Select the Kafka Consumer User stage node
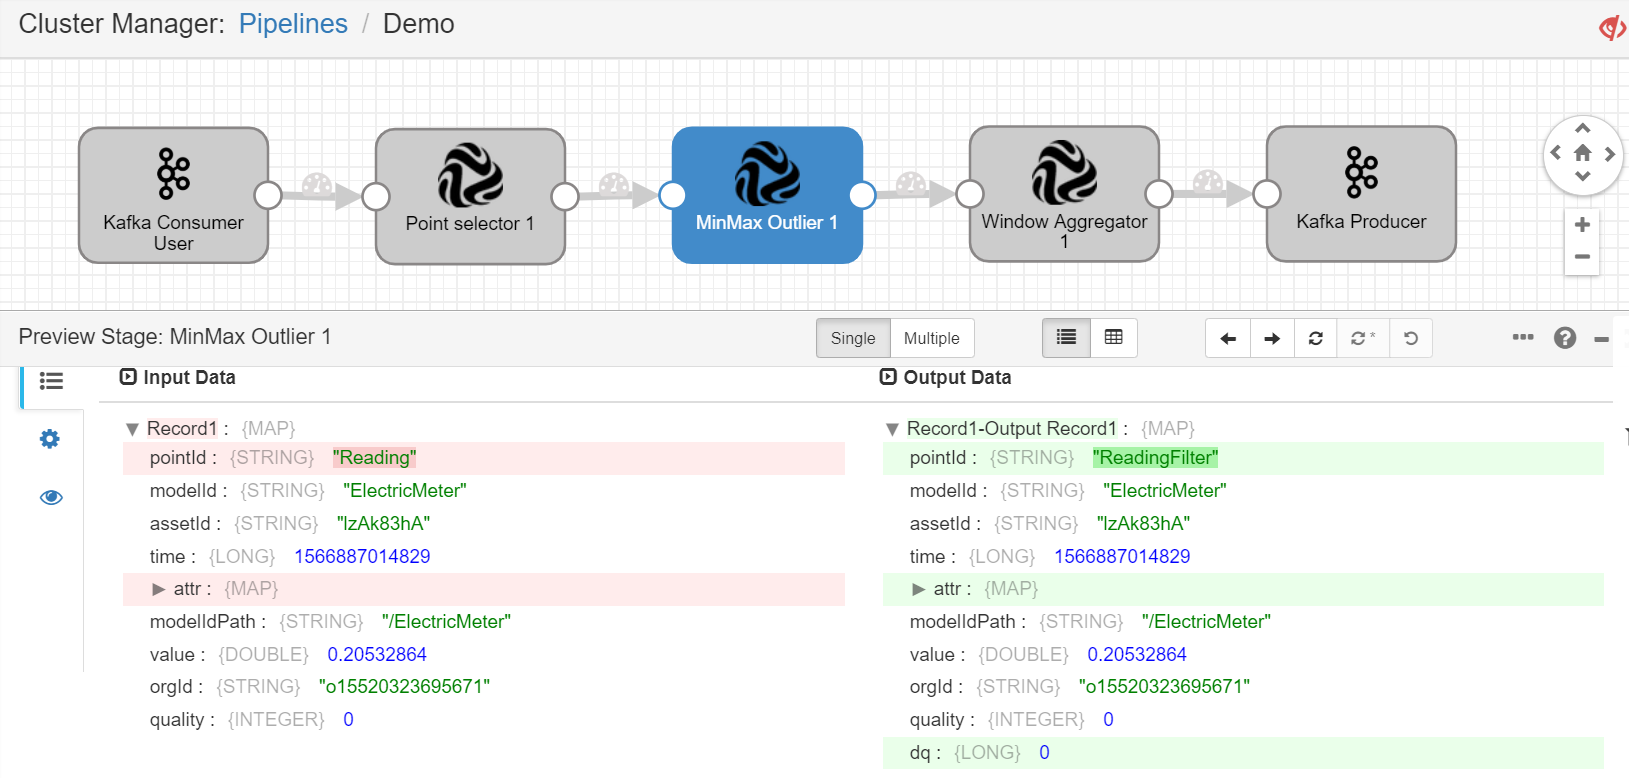1629x778 pixels. point(173,195)
